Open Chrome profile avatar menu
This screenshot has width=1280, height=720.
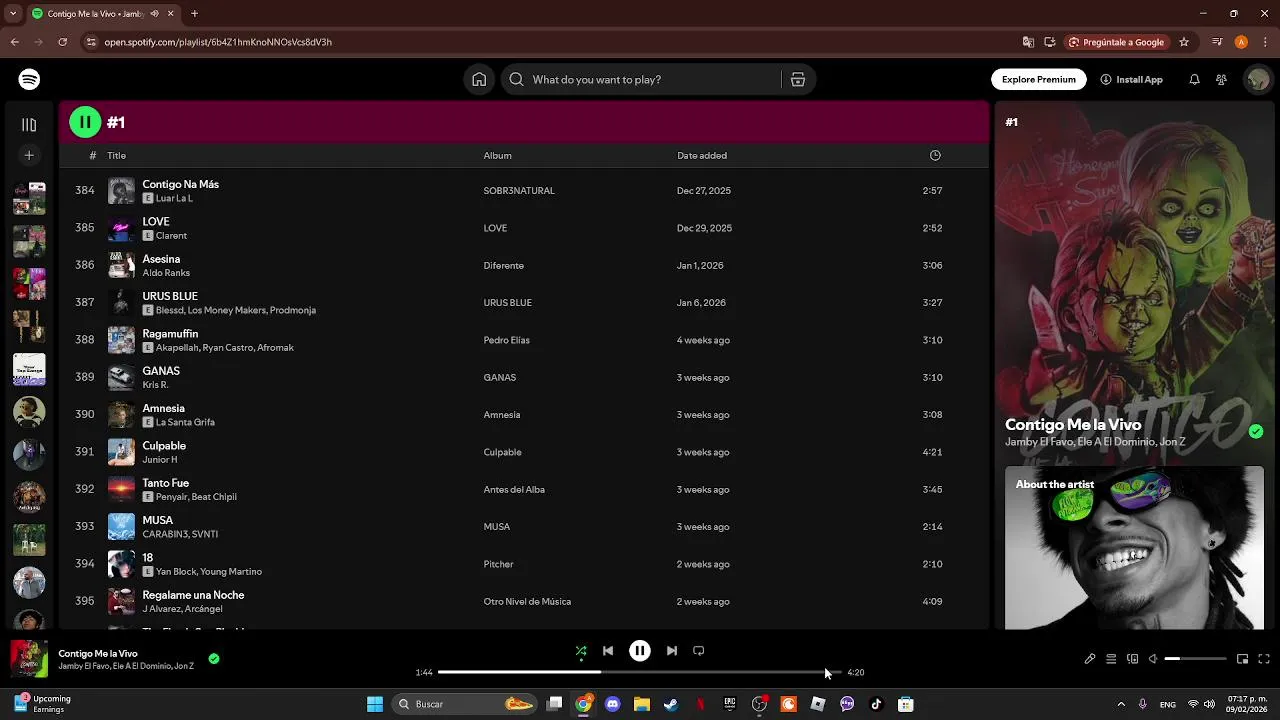point(1241,42)
